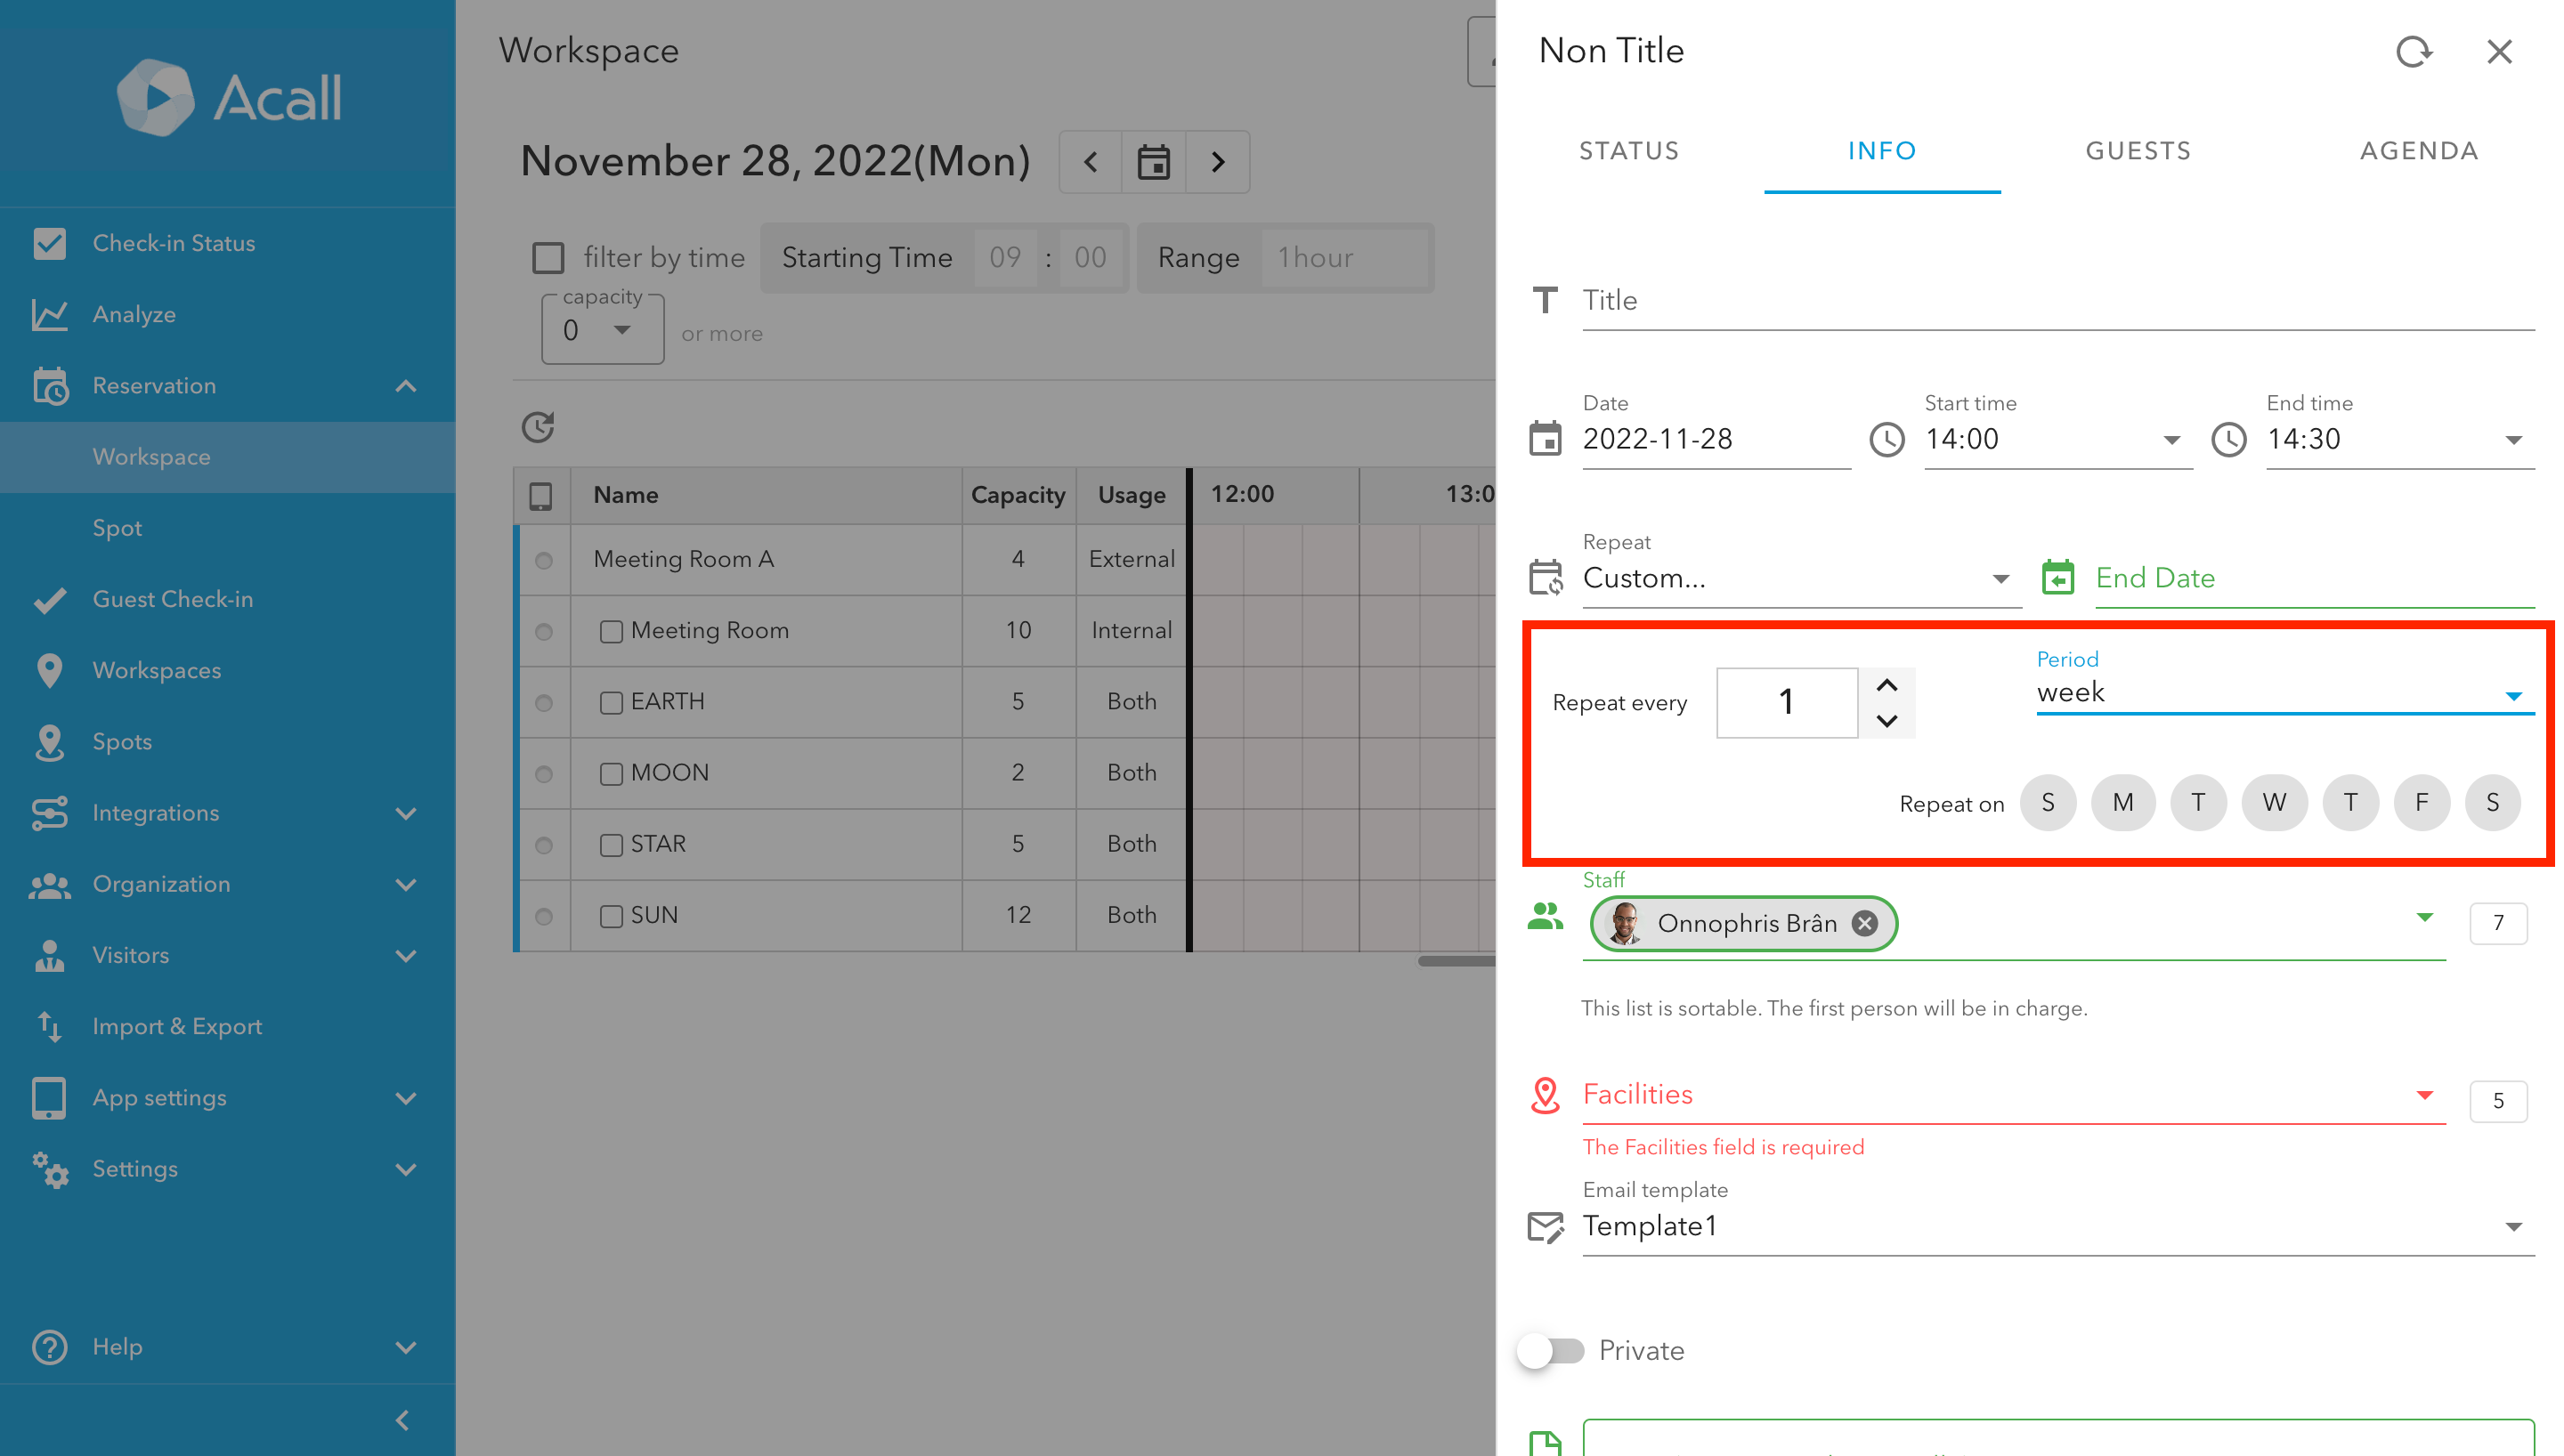Switch to the AGENDA tab

point(2419,151)
